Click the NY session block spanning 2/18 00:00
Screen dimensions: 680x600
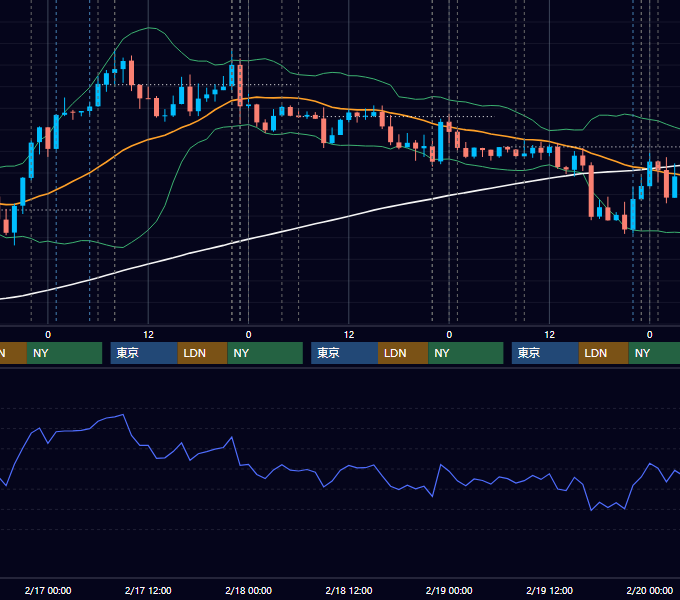pos(265,353)
